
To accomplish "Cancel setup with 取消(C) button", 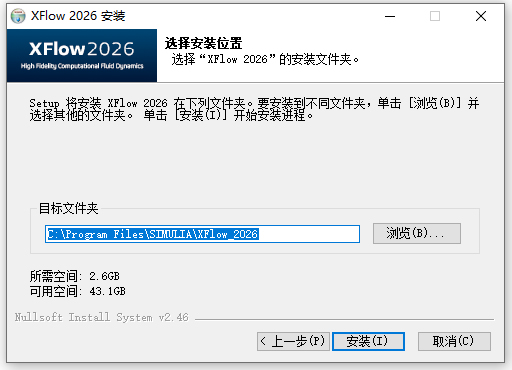I will (x=454, y=341).
